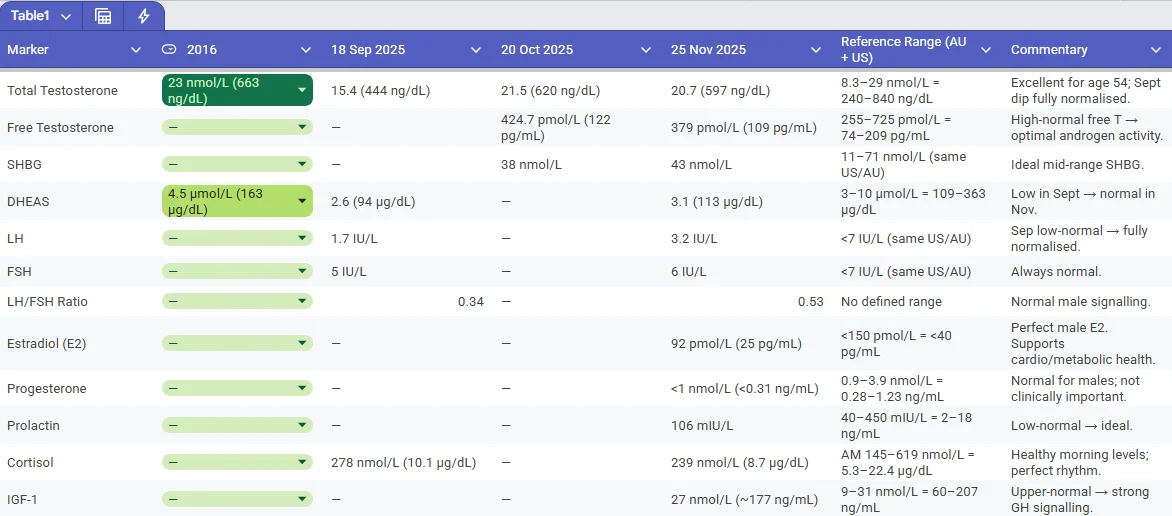Select the 20 Oct 2025 column header
The width and height of the screenshot is (1172, 516).
pos(537,50)
